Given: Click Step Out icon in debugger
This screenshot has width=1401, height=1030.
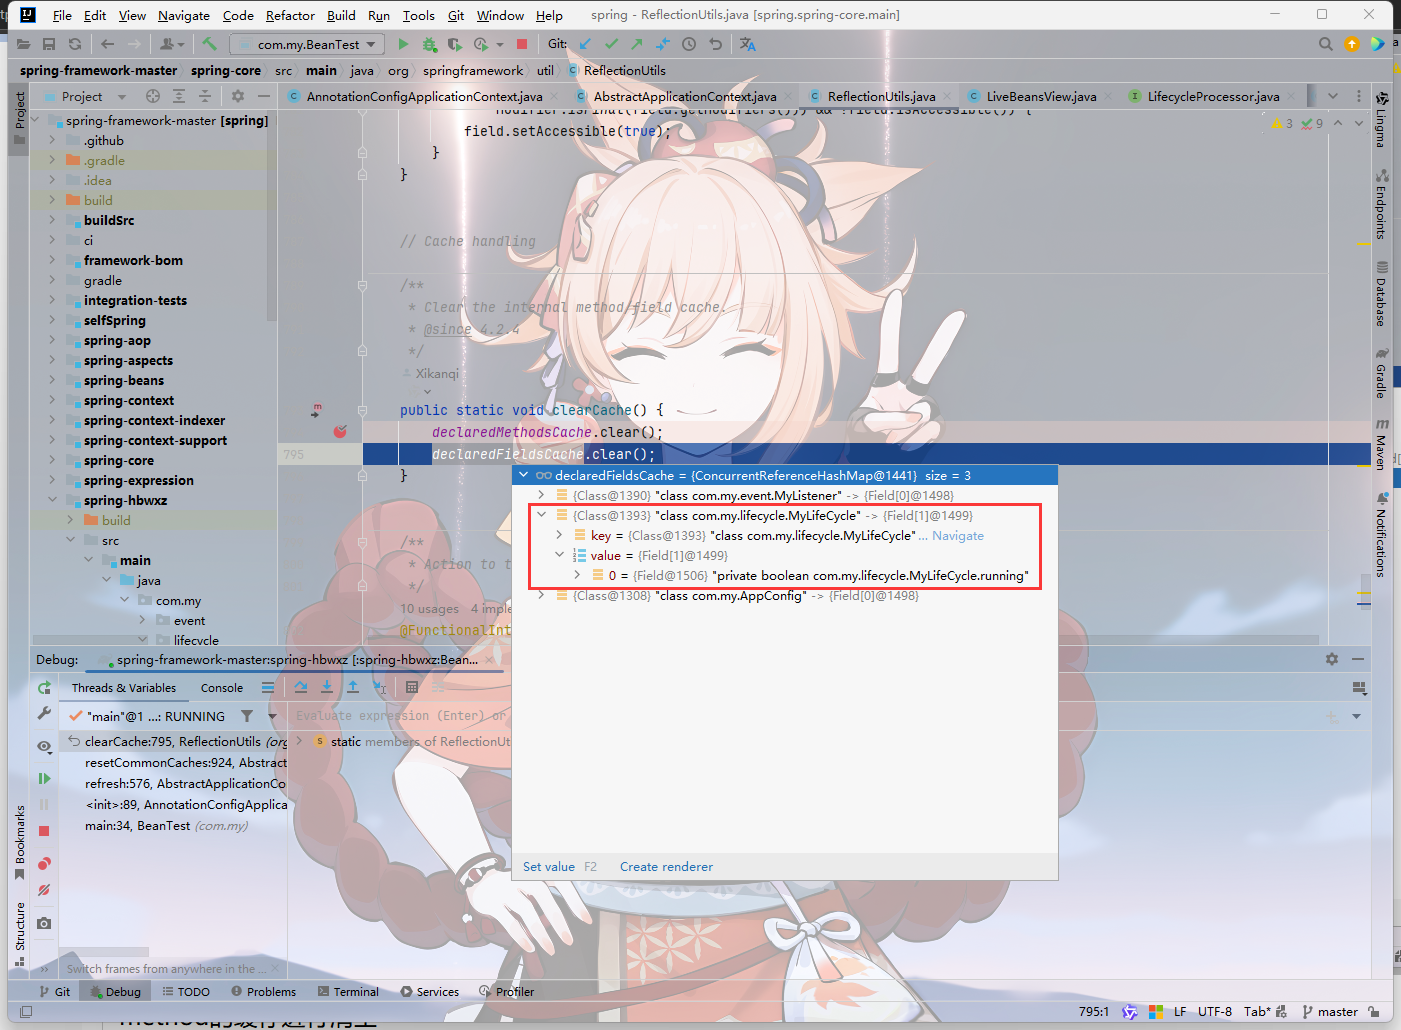Looking at the screenshot, I should [x=353, y=687].
